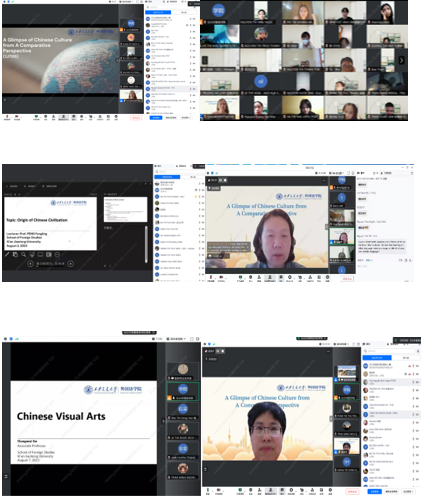The width and height of the screenshot is (426, 501).
Task: Toggle the microphone in the globe slide meeting toolbar
Action: tap(7, 117)
